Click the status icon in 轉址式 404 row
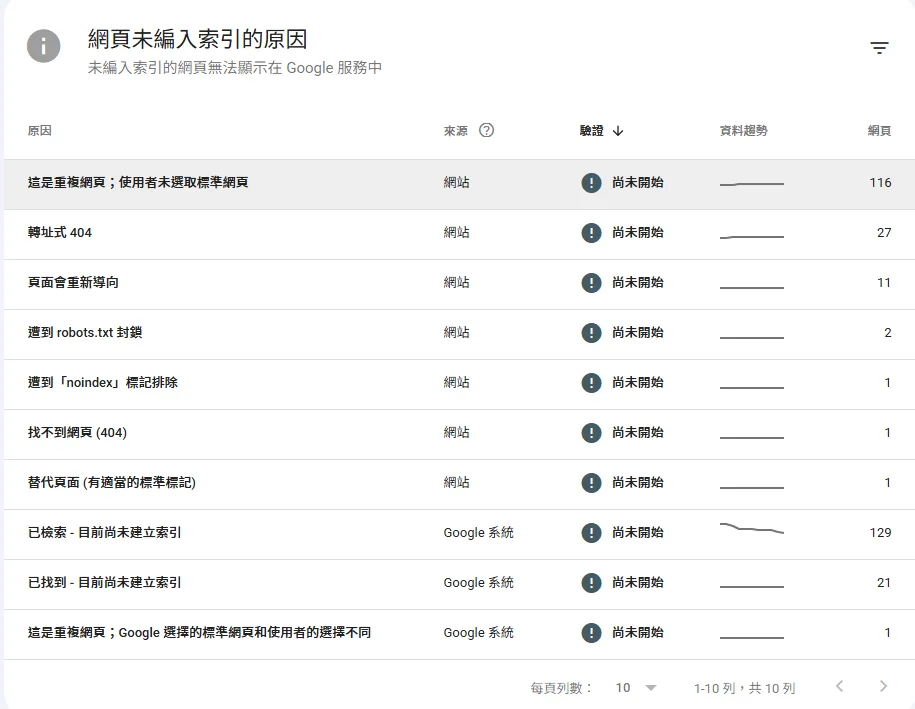 click(x=591, y=233)
